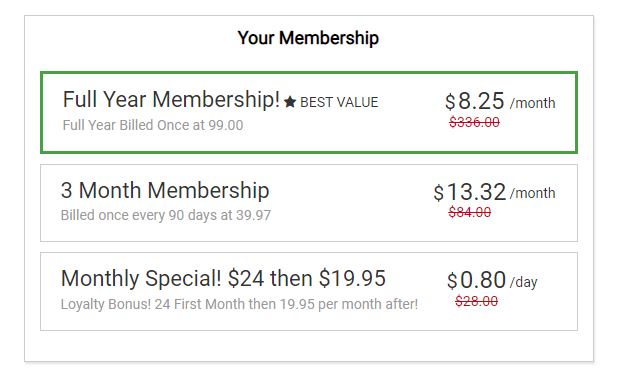Image resolution: width=622 pixels, height=381 pixels.
Task: Click the Monthly Special! $24 then $19.95 title
Action: click(x=223, y=278)
